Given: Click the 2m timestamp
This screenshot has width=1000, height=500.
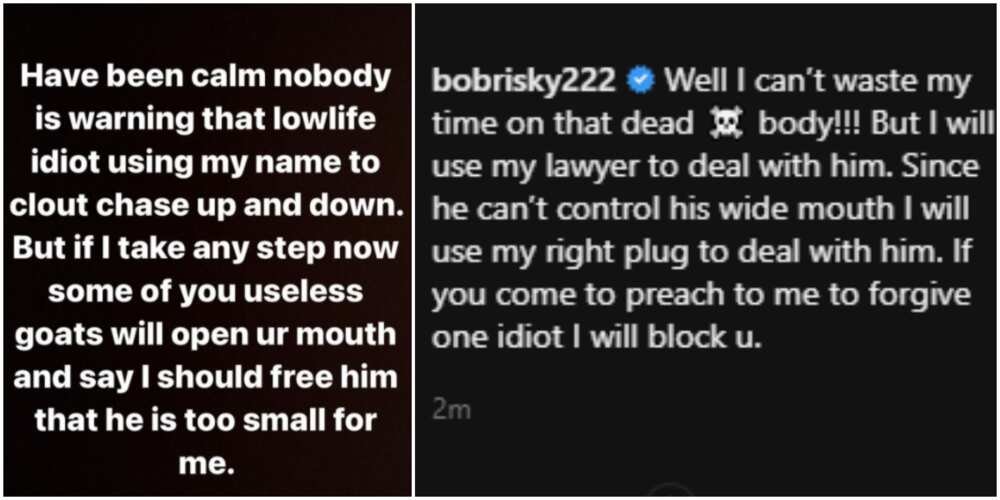Looking at the screenshot, I should [x=451, y=410].
